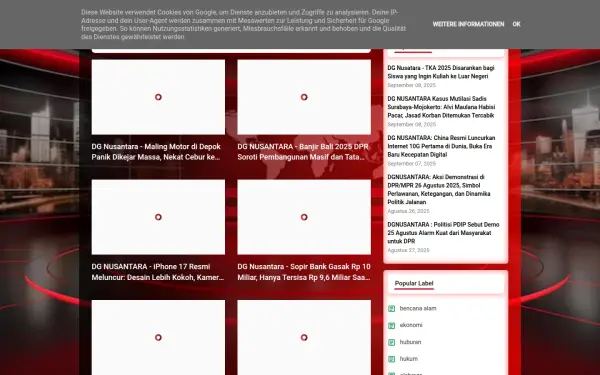This screenshot has width=600, height=375.
Task: Open Banjir Bali 2025 article thumbnail
Action: pyautogui.click(x=304, y=97)
